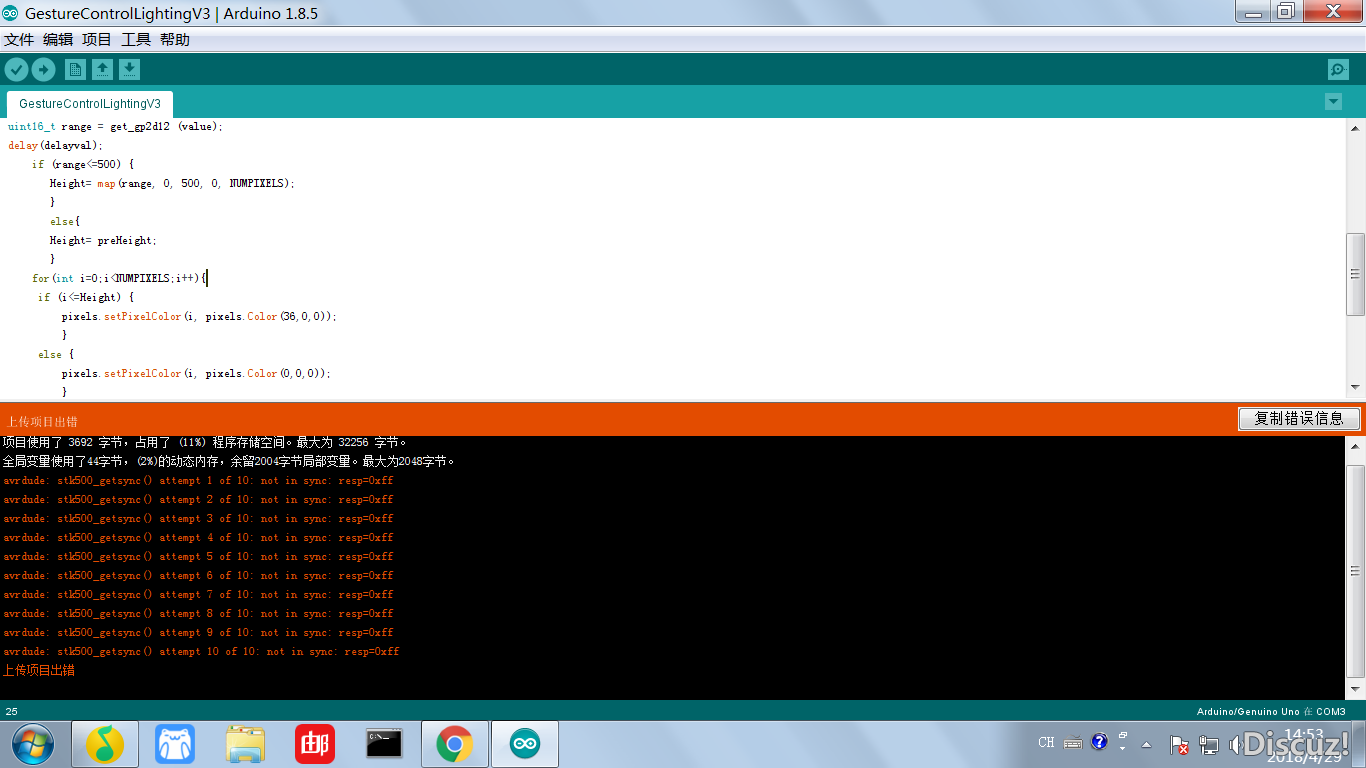Click the '全局变量使用了44字节' console line
This screenshot has height=768, width=1366.
tap(229, 461)
